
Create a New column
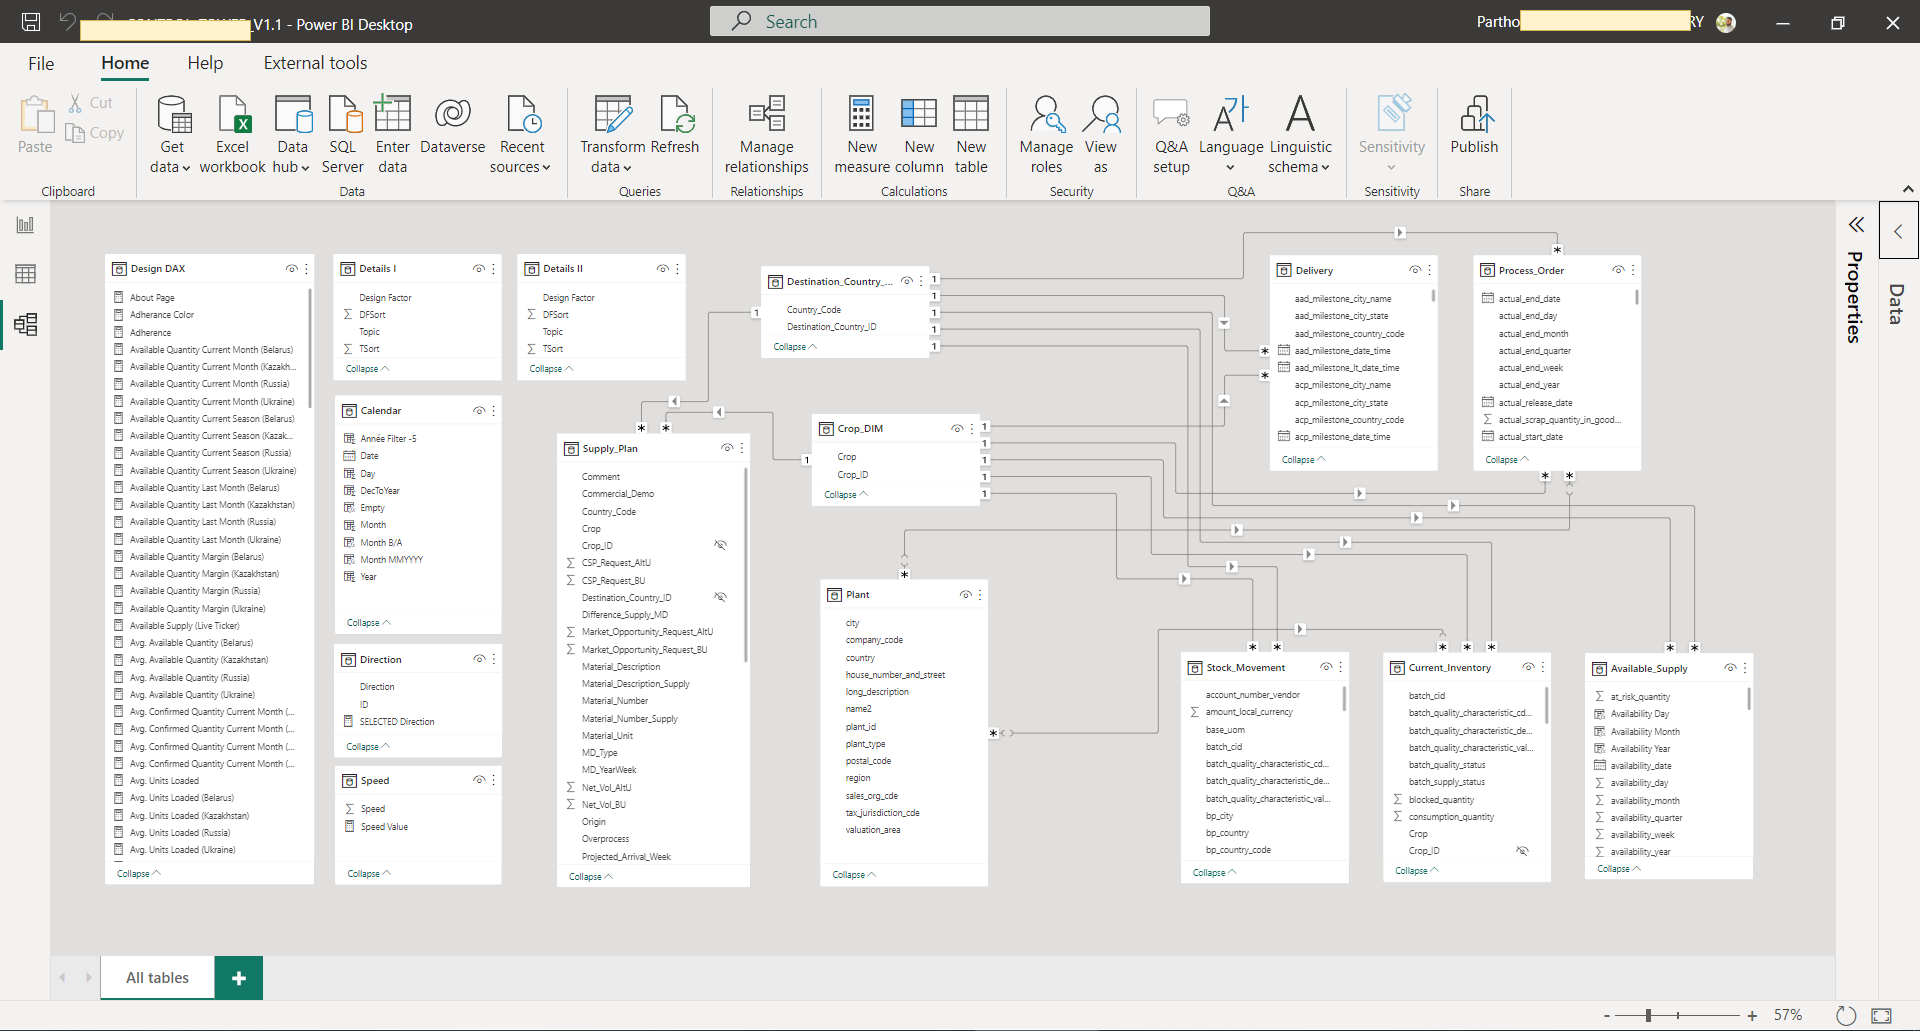pos(919,135)
